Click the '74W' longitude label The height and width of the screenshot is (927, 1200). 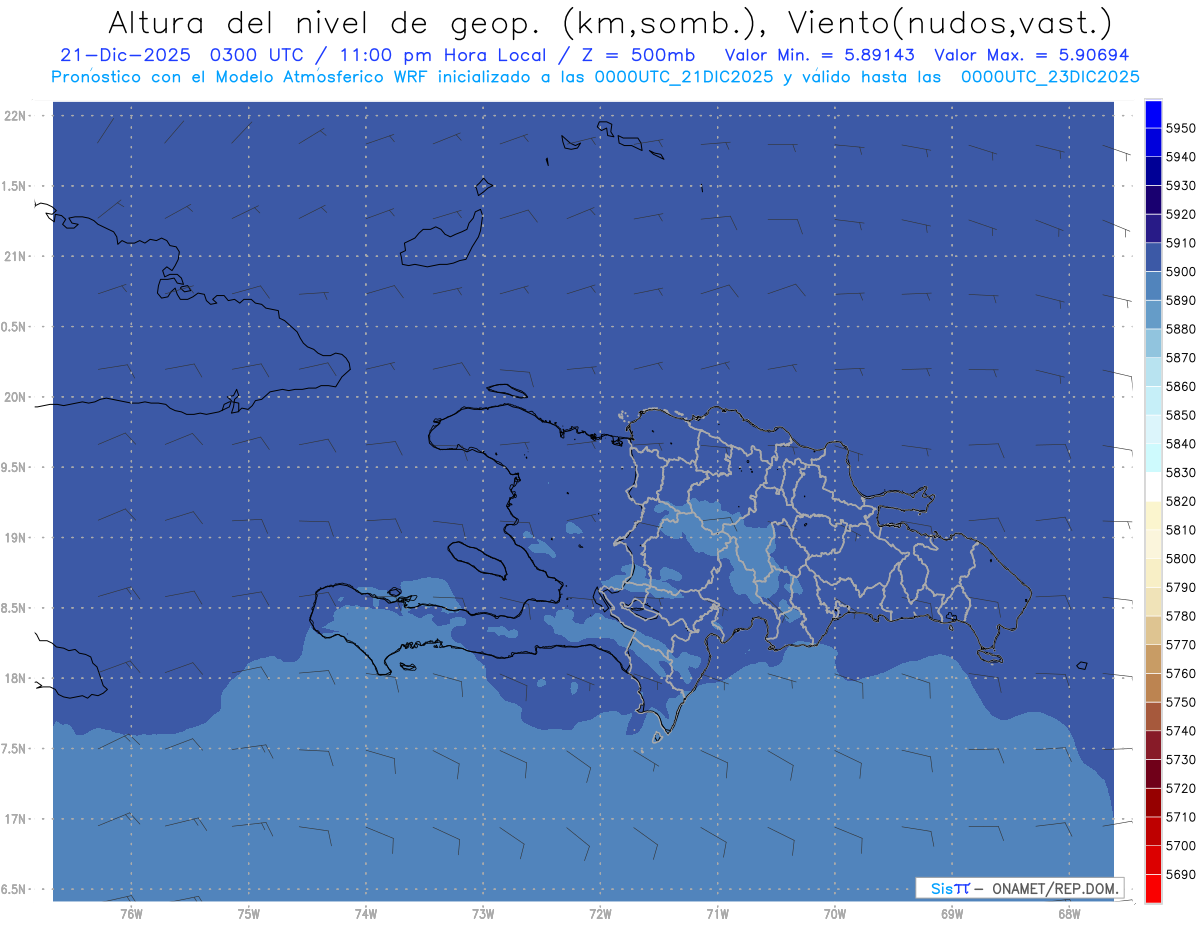point(366,914)
